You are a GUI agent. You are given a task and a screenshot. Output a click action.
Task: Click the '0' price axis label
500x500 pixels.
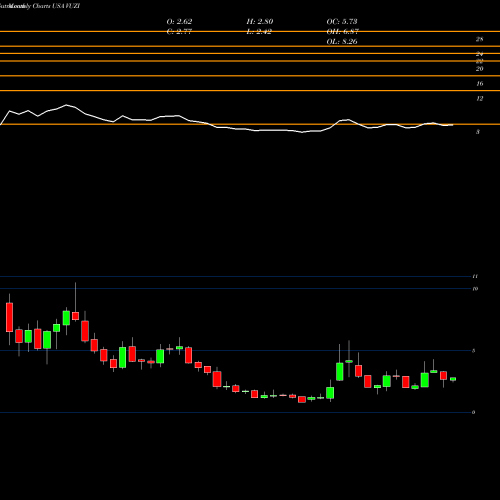pyautogui.click(x=474, y=412)
